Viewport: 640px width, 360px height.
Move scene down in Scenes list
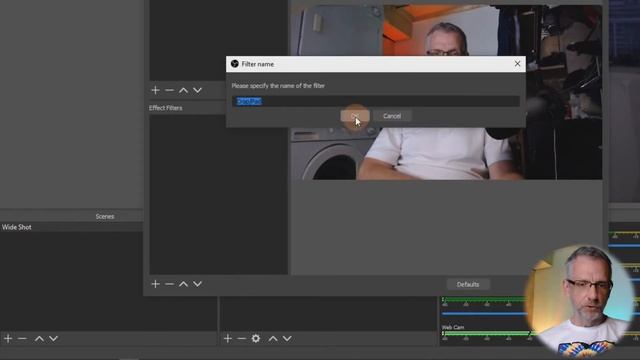coord(53,338)
